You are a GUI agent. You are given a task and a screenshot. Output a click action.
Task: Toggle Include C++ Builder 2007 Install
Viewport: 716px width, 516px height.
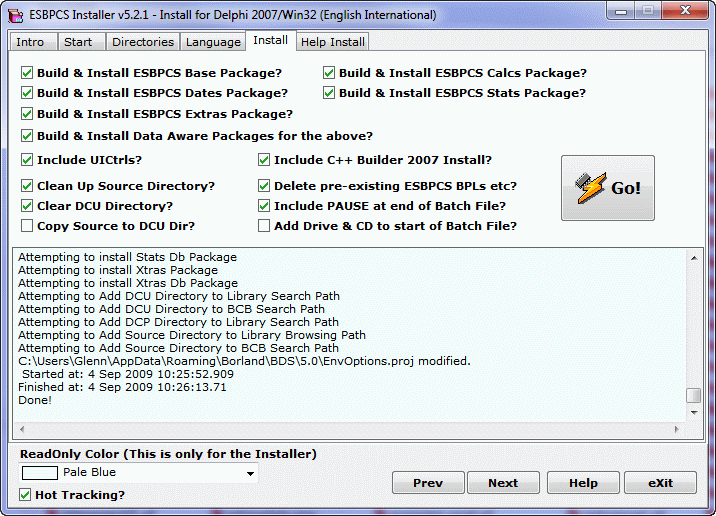(264, 160)
